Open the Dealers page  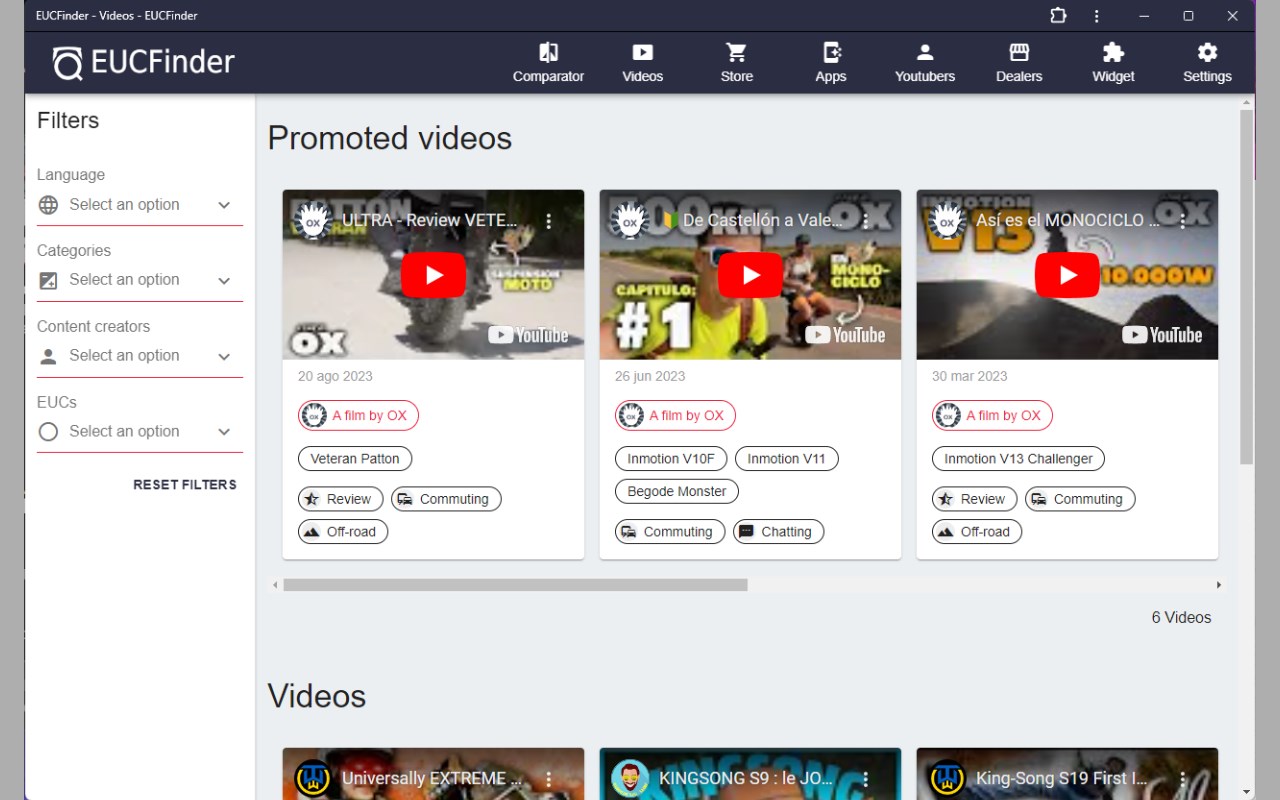[x=1019, y=63]
